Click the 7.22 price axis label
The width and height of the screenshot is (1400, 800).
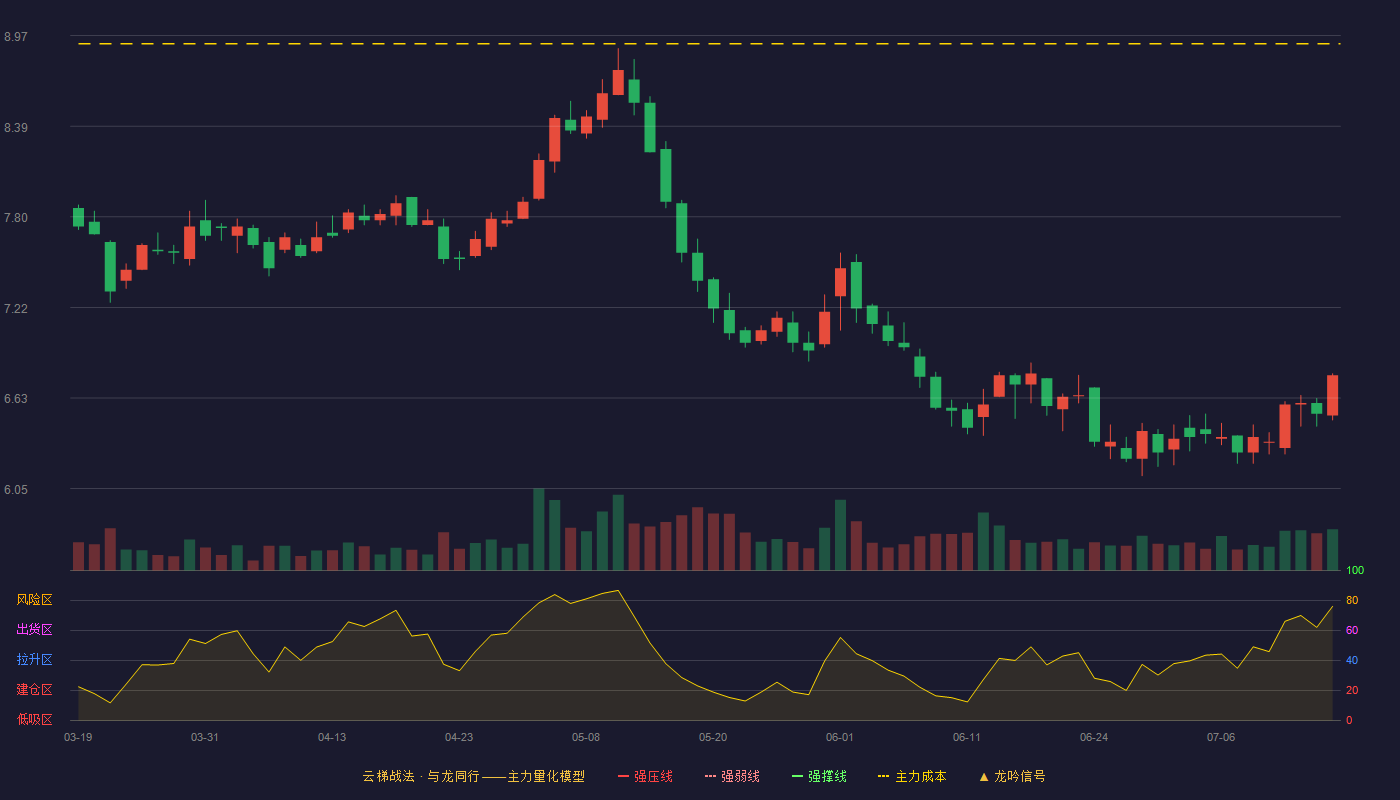coord(15,309)
